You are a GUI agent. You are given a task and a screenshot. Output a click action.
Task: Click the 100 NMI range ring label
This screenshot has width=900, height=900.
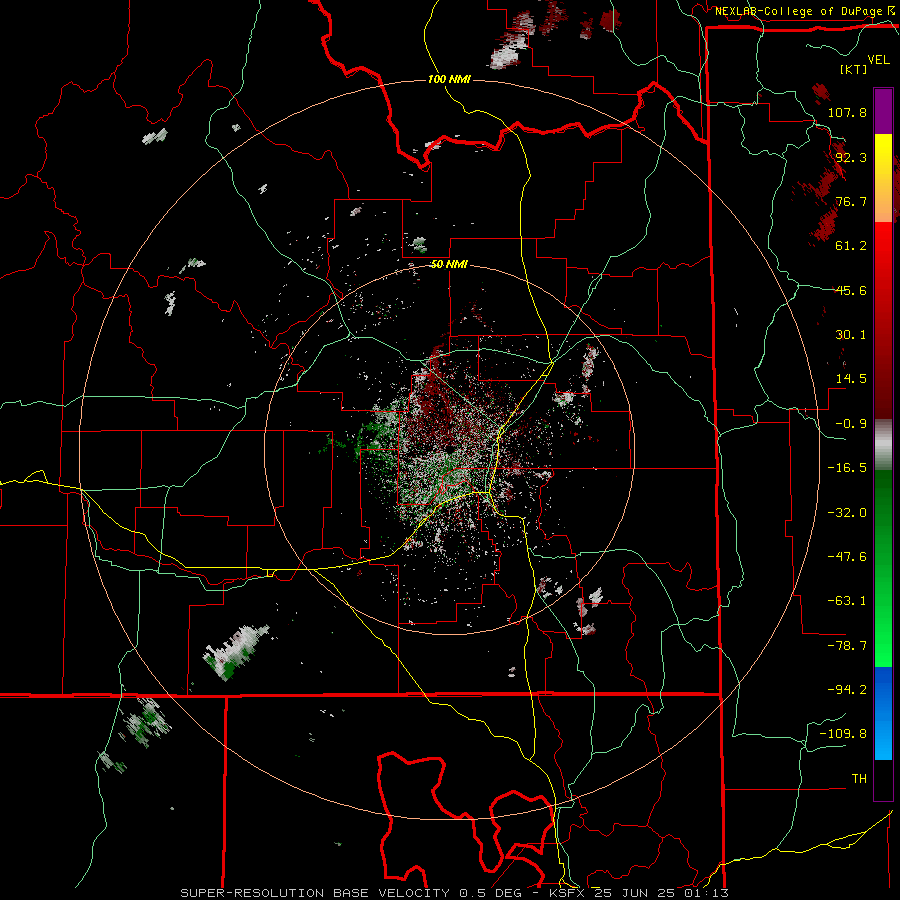click(x=449, y=79)
